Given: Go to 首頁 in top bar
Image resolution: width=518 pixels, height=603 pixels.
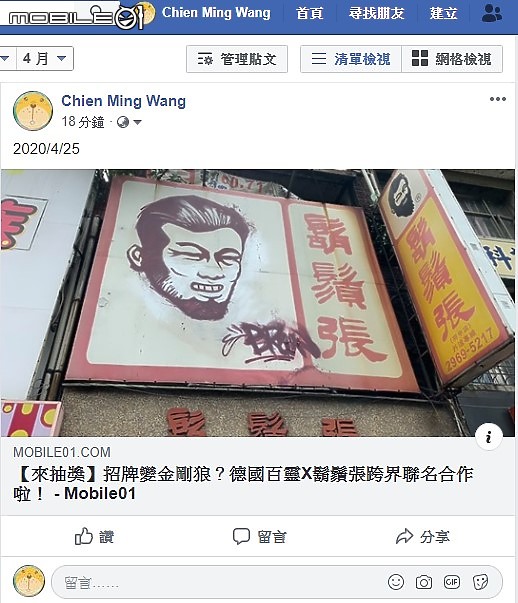Looking at the screenshot, I should pyautogui.click(x=310, y=13).
